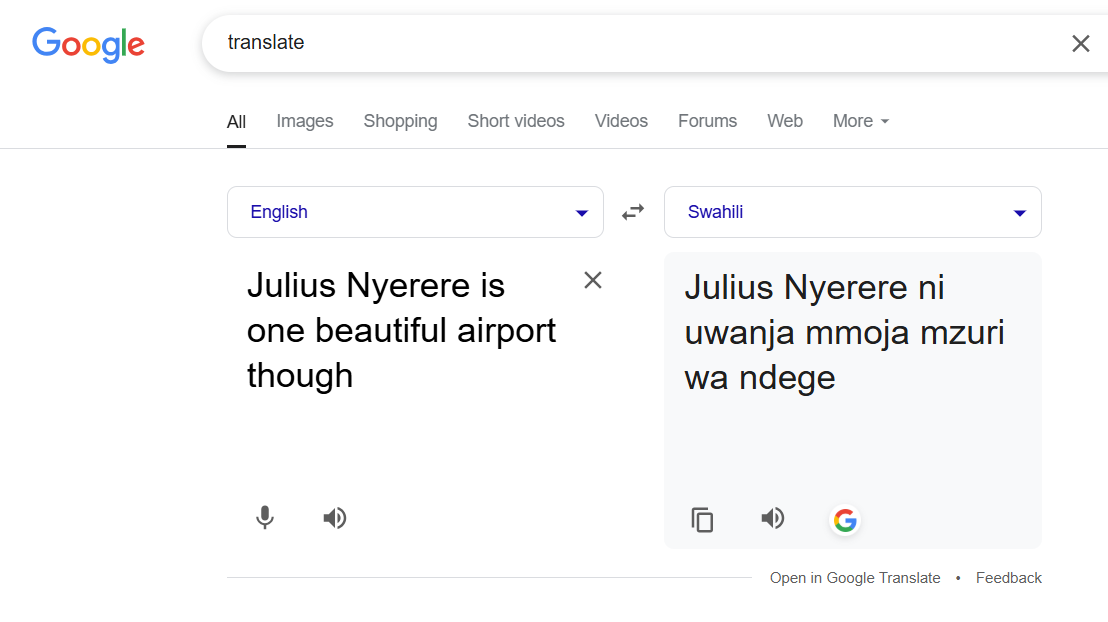
Task: Select the Shopping tab
Action: (x=400, y=121)
